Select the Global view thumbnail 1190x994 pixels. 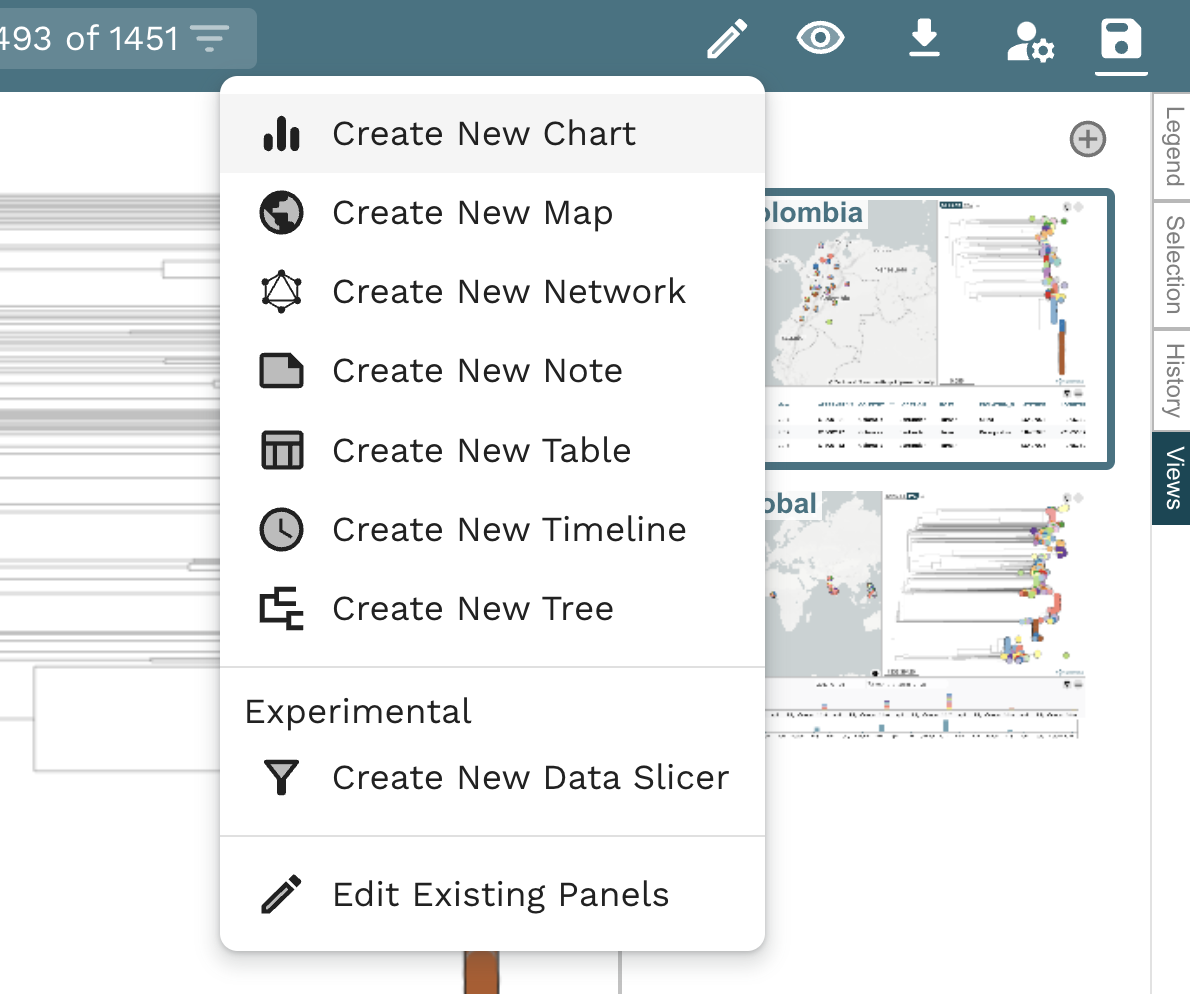923,615
